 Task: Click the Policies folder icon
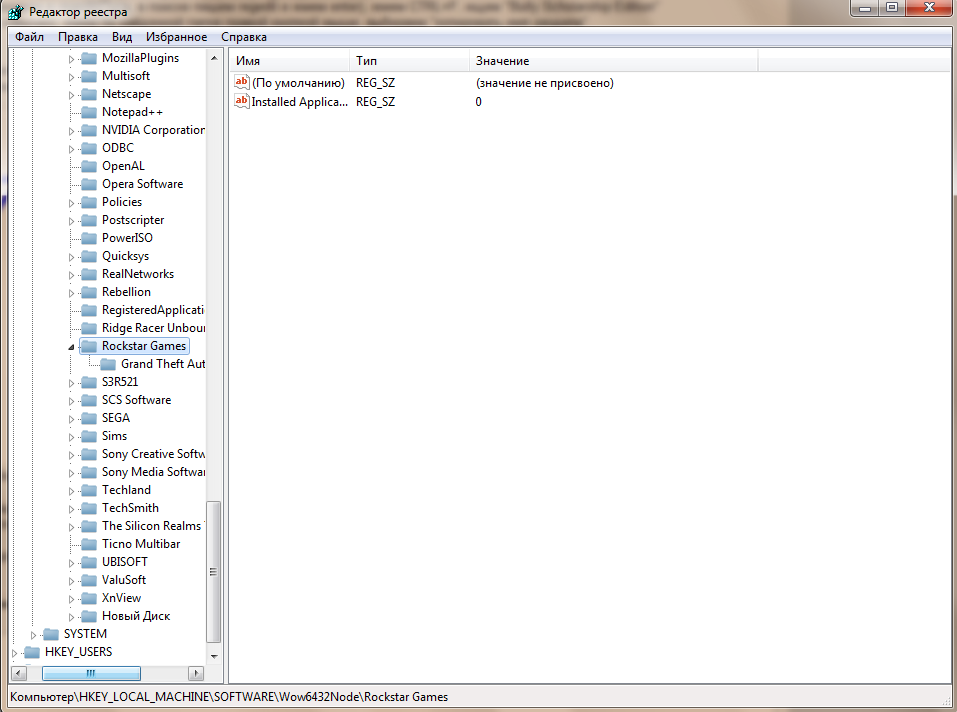tap(89, 202)
